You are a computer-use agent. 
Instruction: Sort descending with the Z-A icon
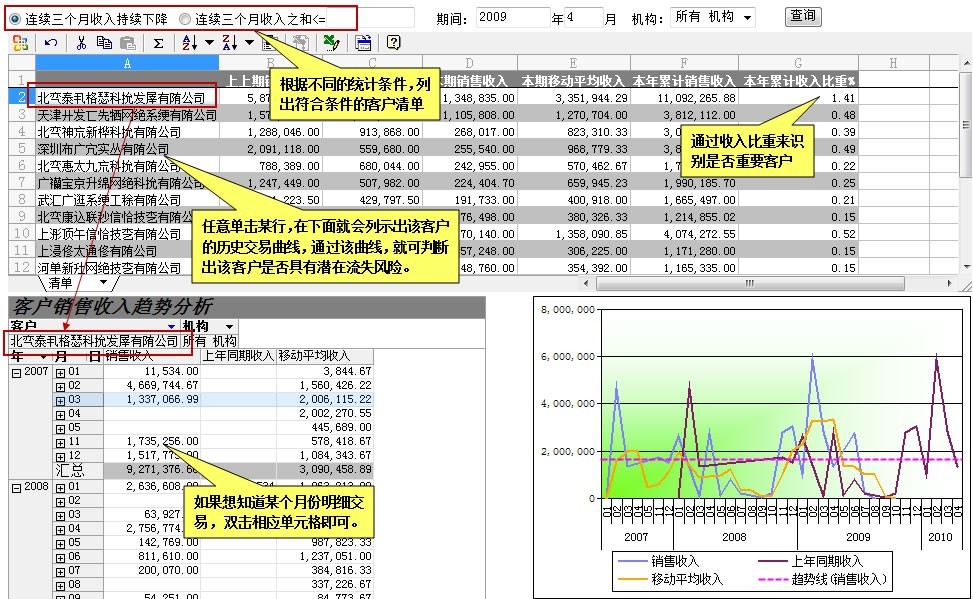click(x=229, y=43)
